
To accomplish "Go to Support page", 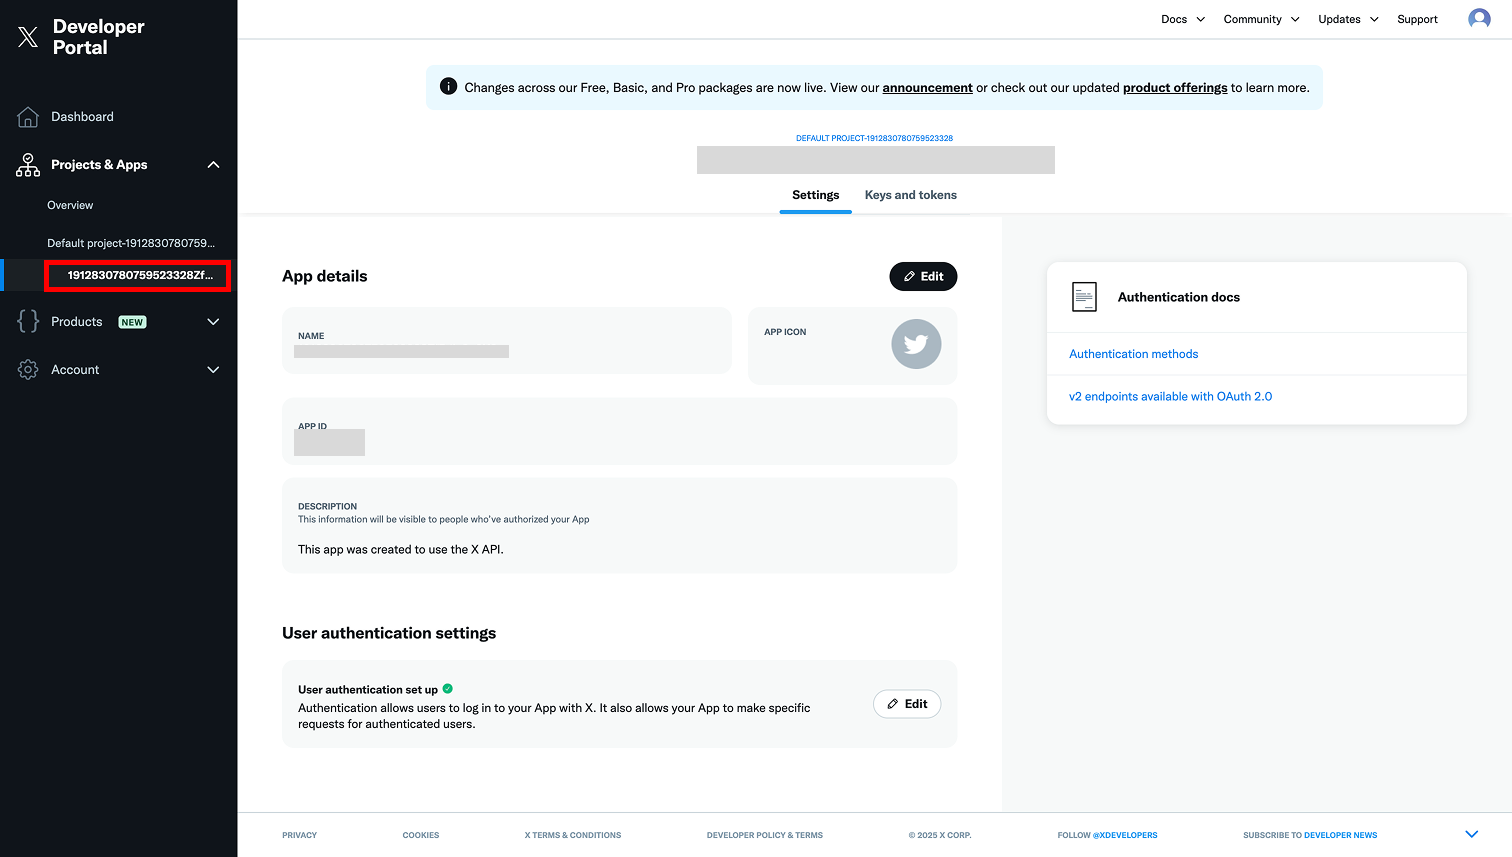I will pos(1417,19).
